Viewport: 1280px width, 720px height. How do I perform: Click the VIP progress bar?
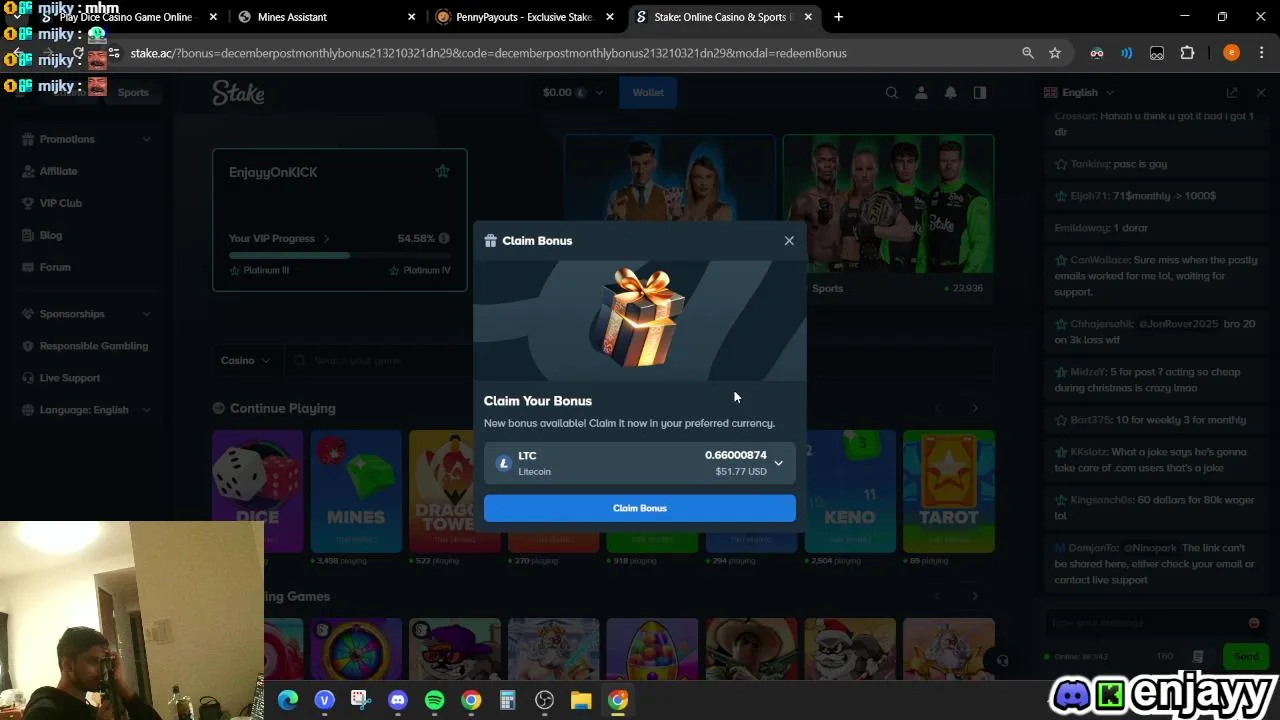point(340,255)
